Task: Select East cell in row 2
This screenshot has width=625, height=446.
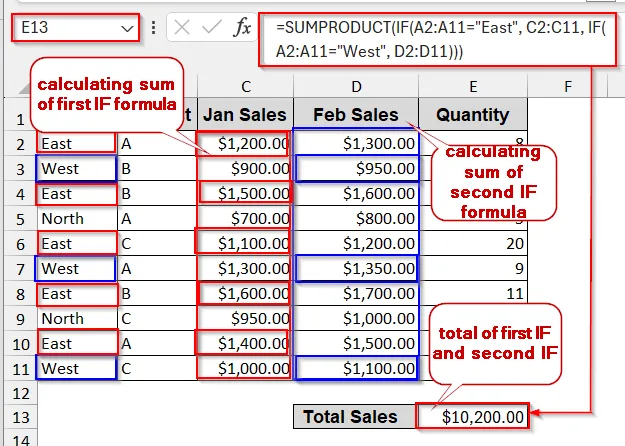Action: click(x=77, y=143)
